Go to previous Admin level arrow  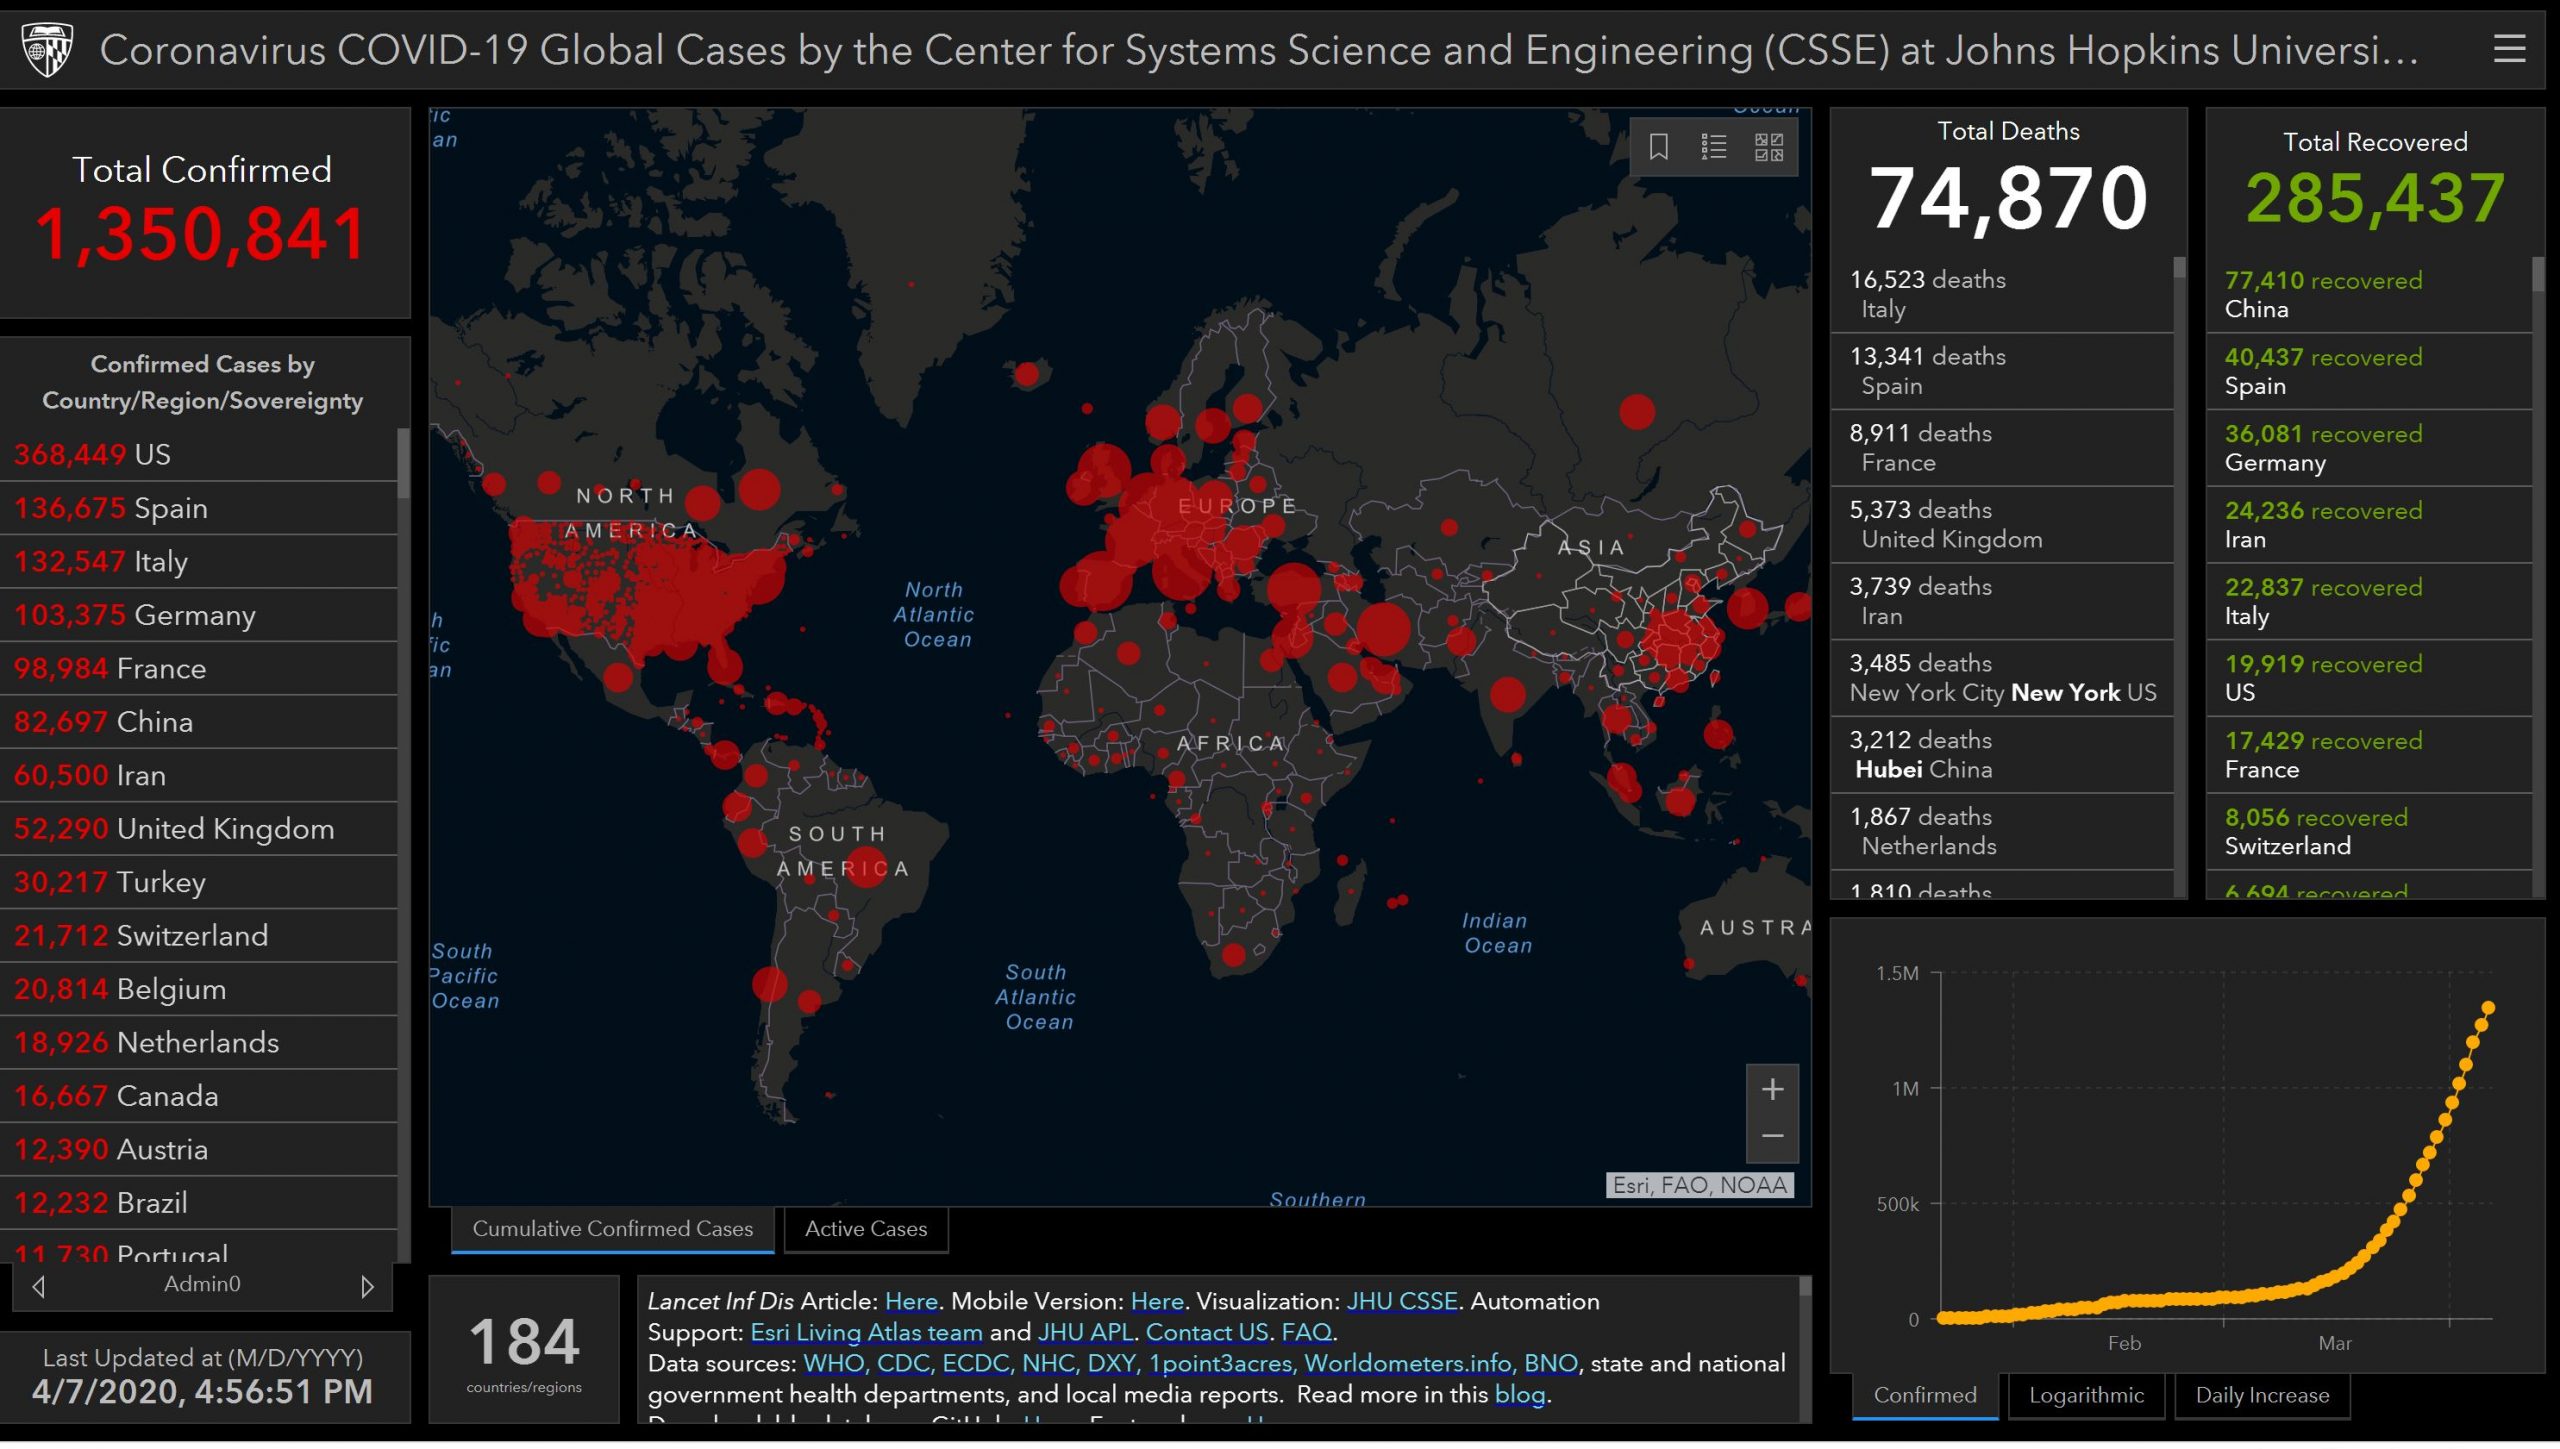tap(38, 1286)
